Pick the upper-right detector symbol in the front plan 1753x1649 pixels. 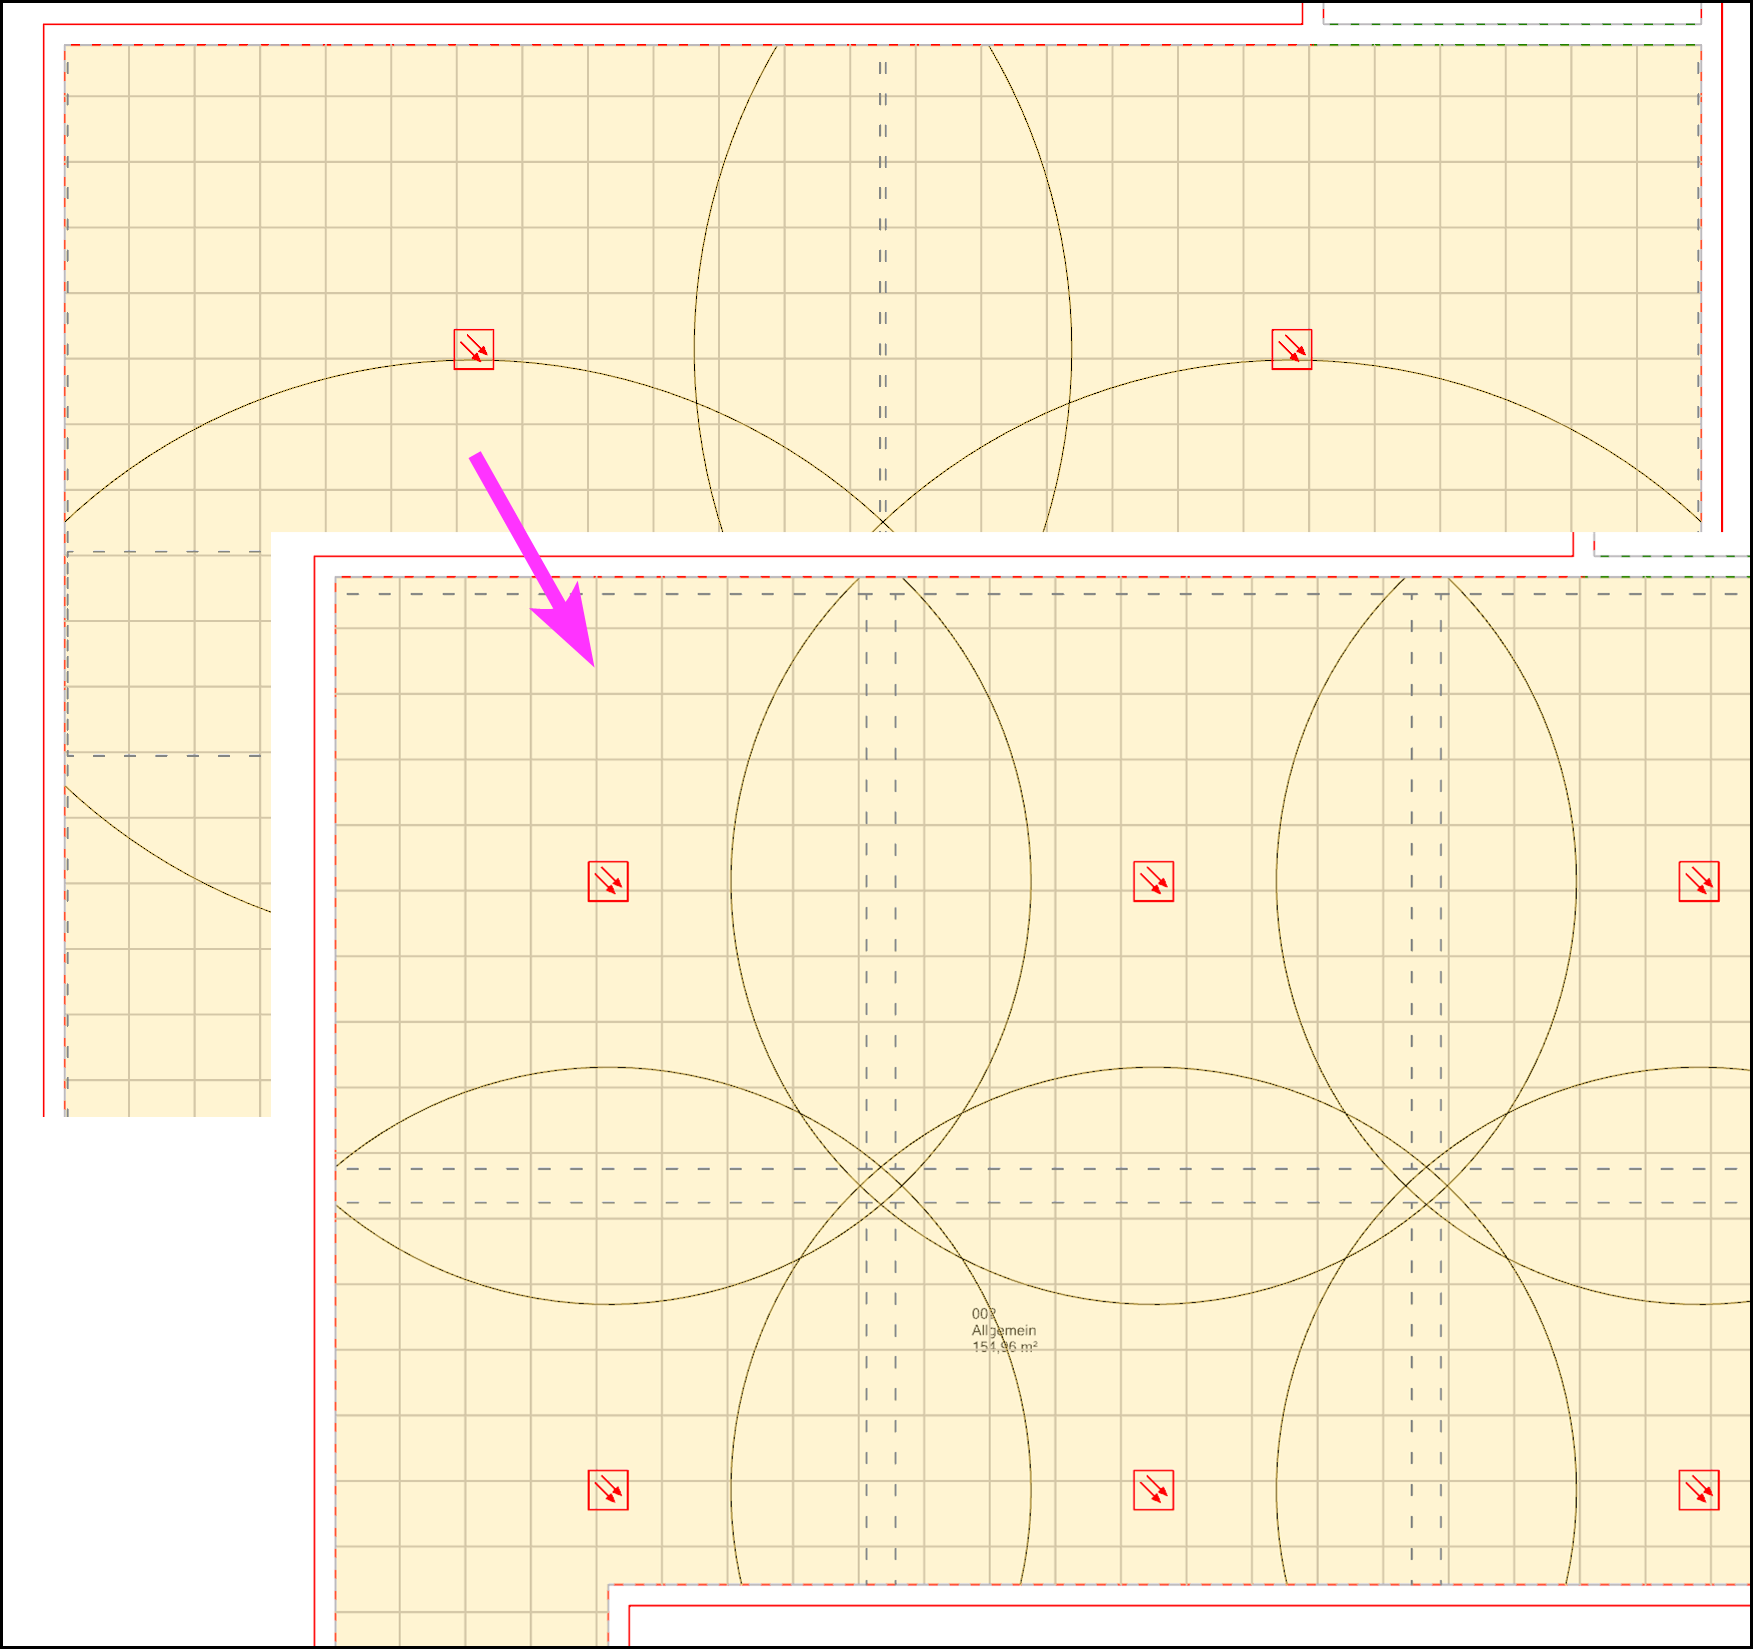coord(1698,881)
